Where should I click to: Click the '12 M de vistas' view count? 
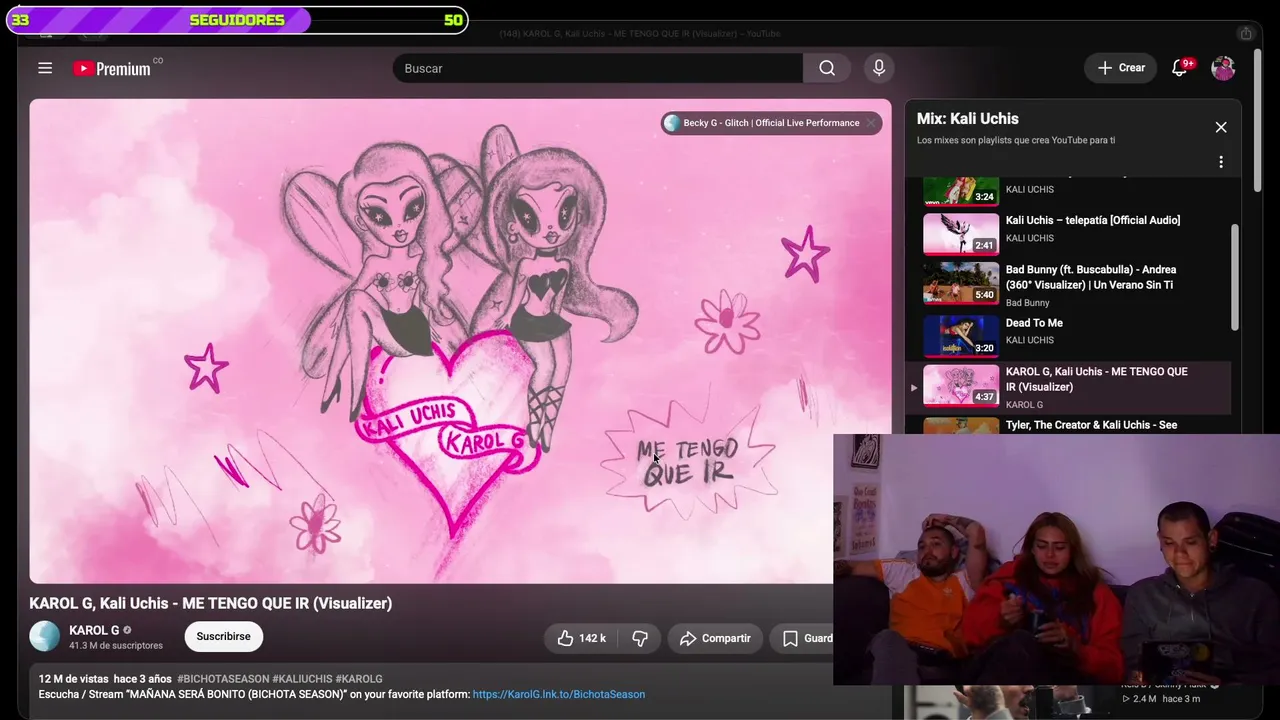pos(73,679)
